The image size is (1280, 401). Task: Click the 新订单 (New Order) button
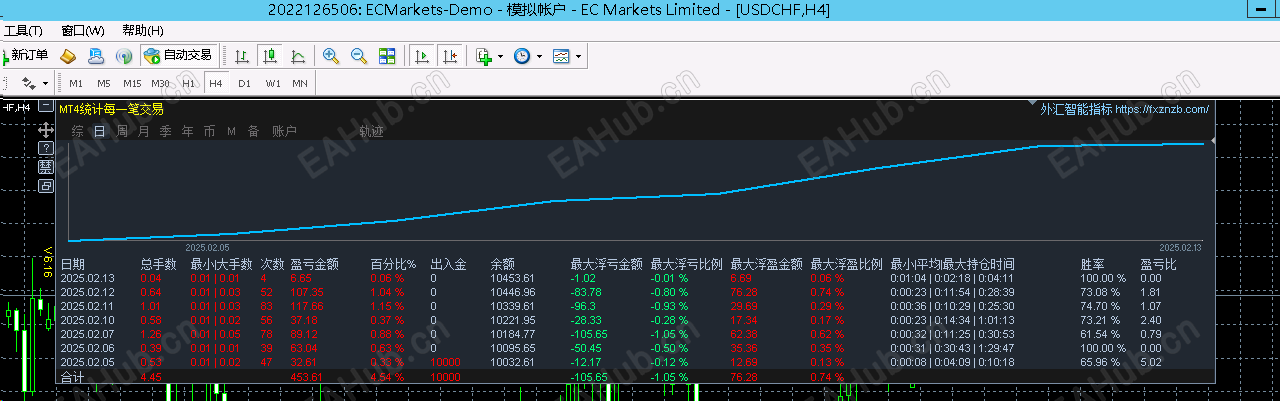tap(25, 55)
